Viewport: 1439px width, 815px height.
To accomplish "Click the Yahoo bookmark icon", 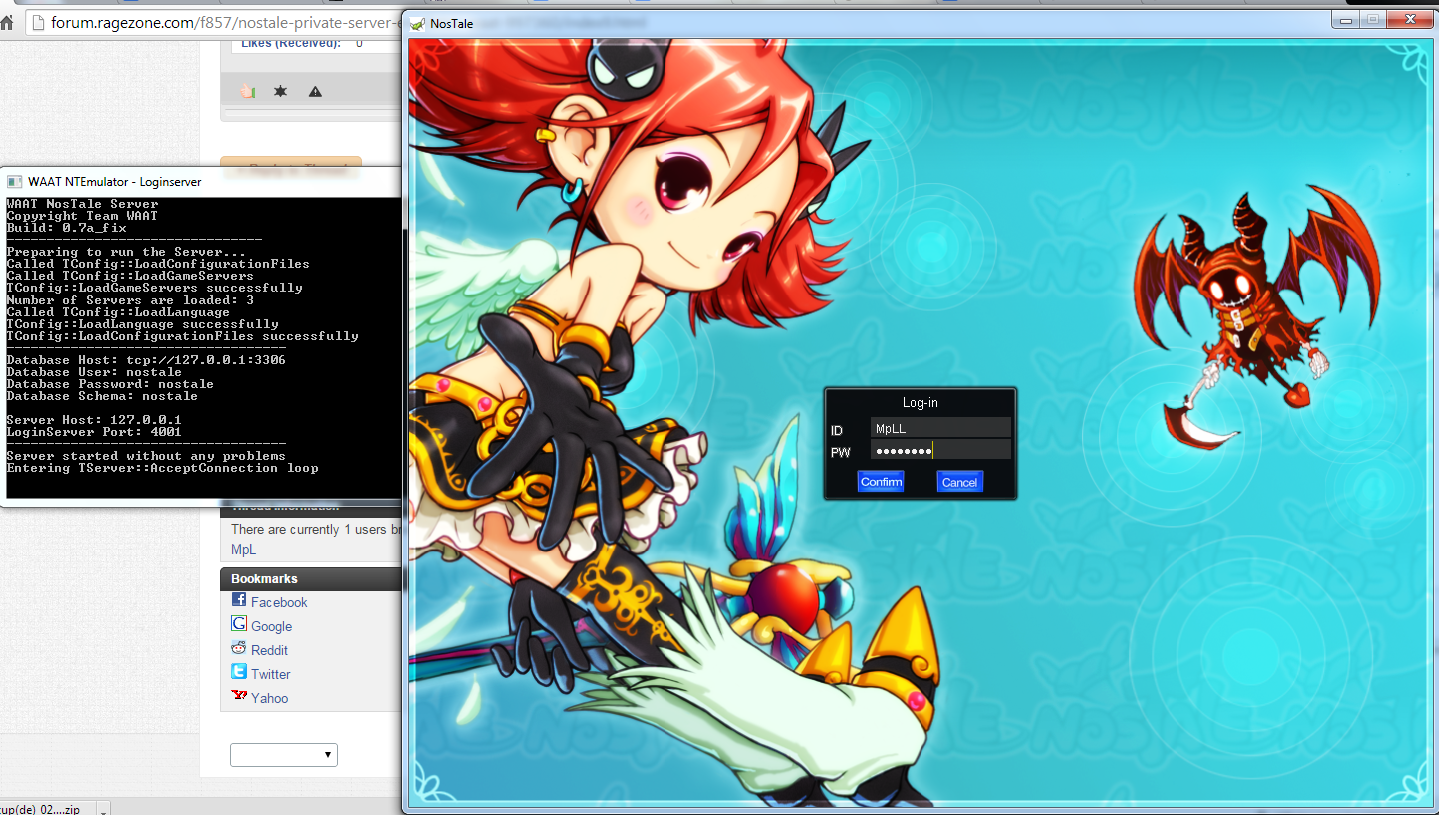I will pyautogui.click(x=239, y=696).
